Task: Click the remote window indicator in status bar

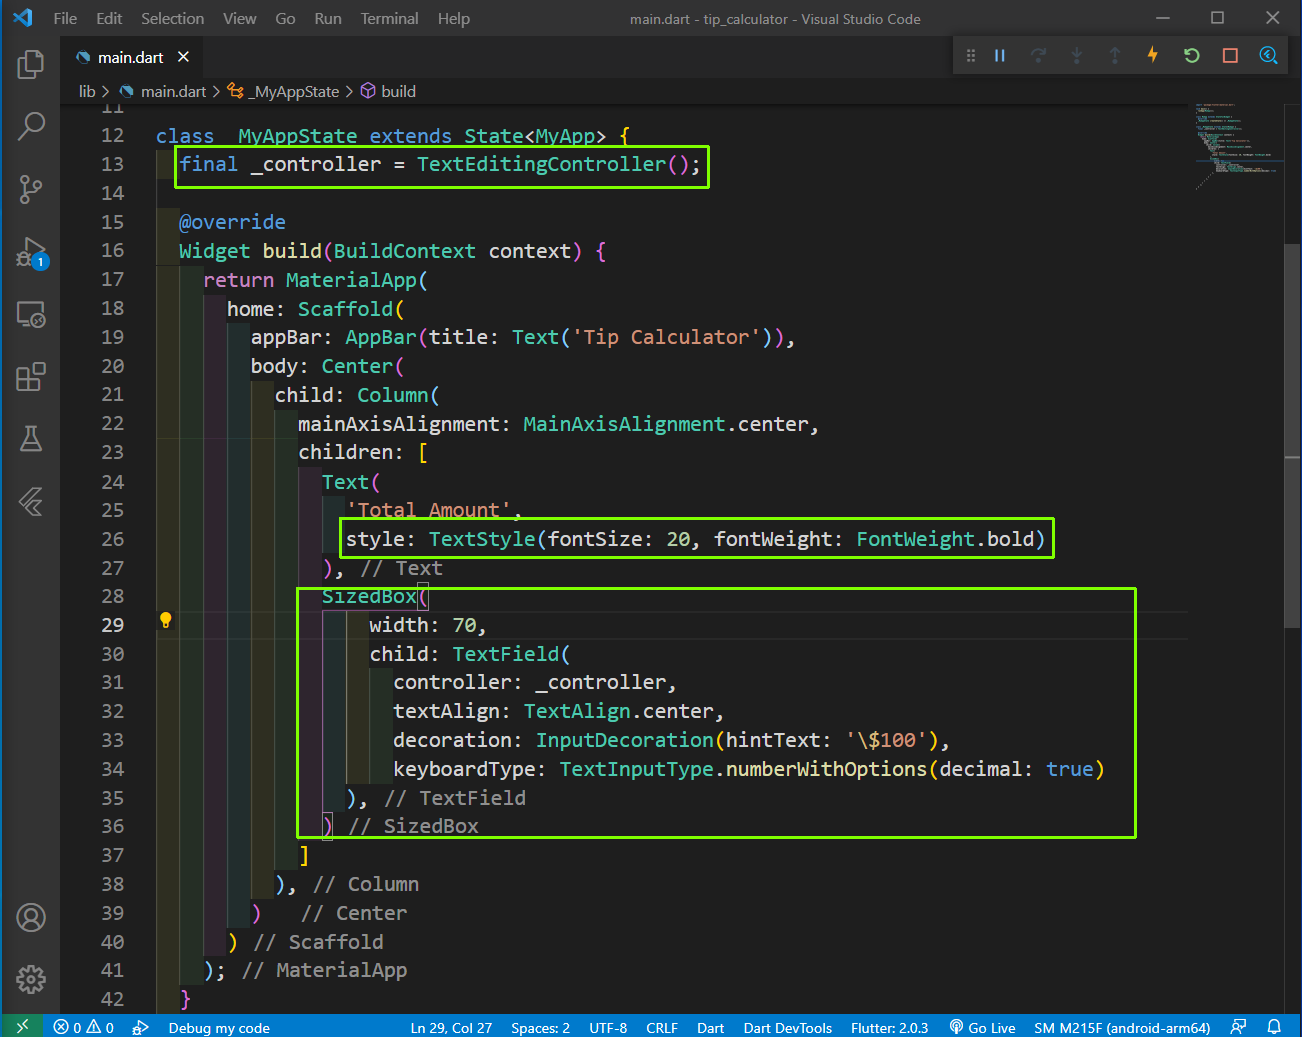Action: coord(22,1026)
